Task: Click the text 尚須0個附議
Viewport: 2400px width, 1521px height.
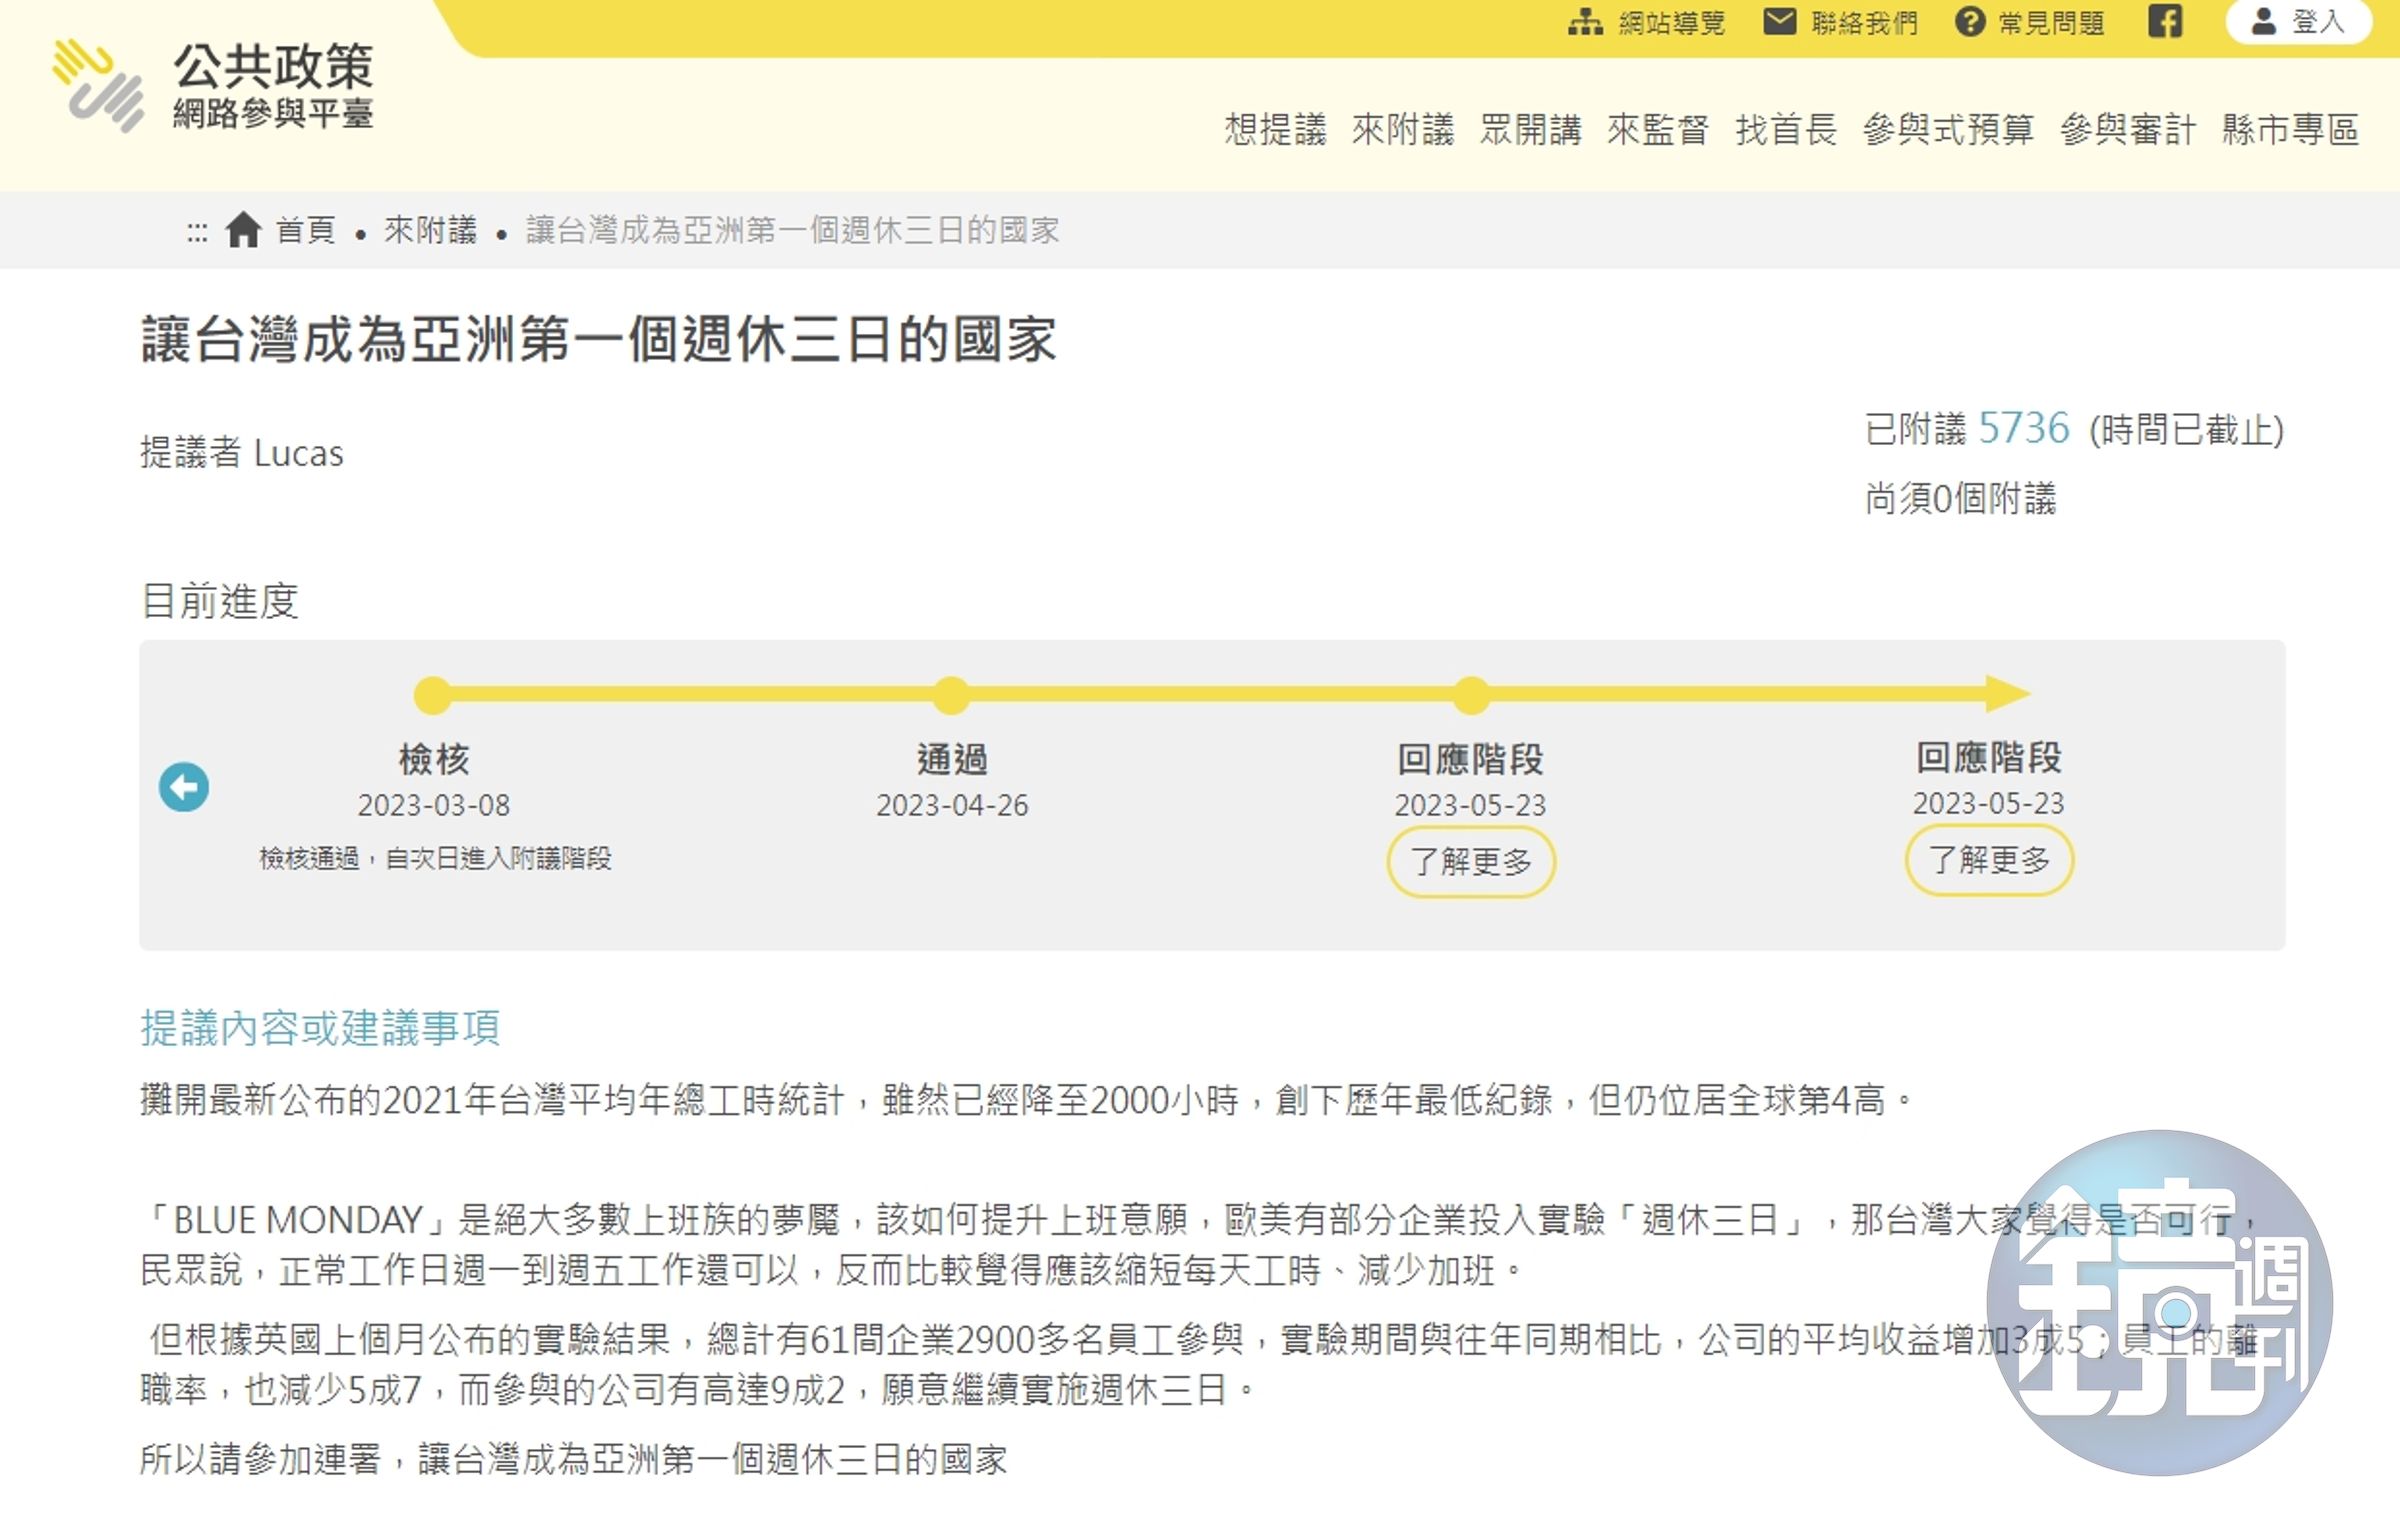Action: point(1961,499)
